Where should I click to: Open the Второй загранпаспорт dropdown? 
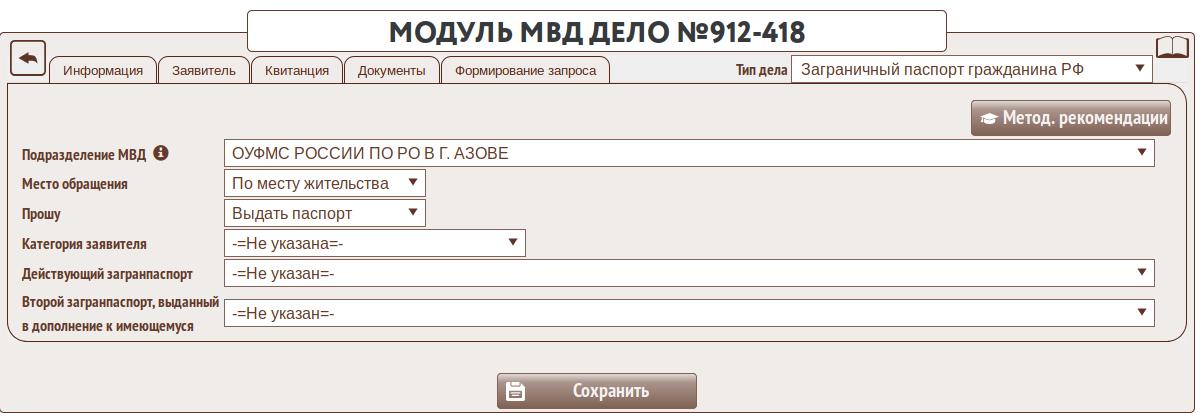click(689, 313)
